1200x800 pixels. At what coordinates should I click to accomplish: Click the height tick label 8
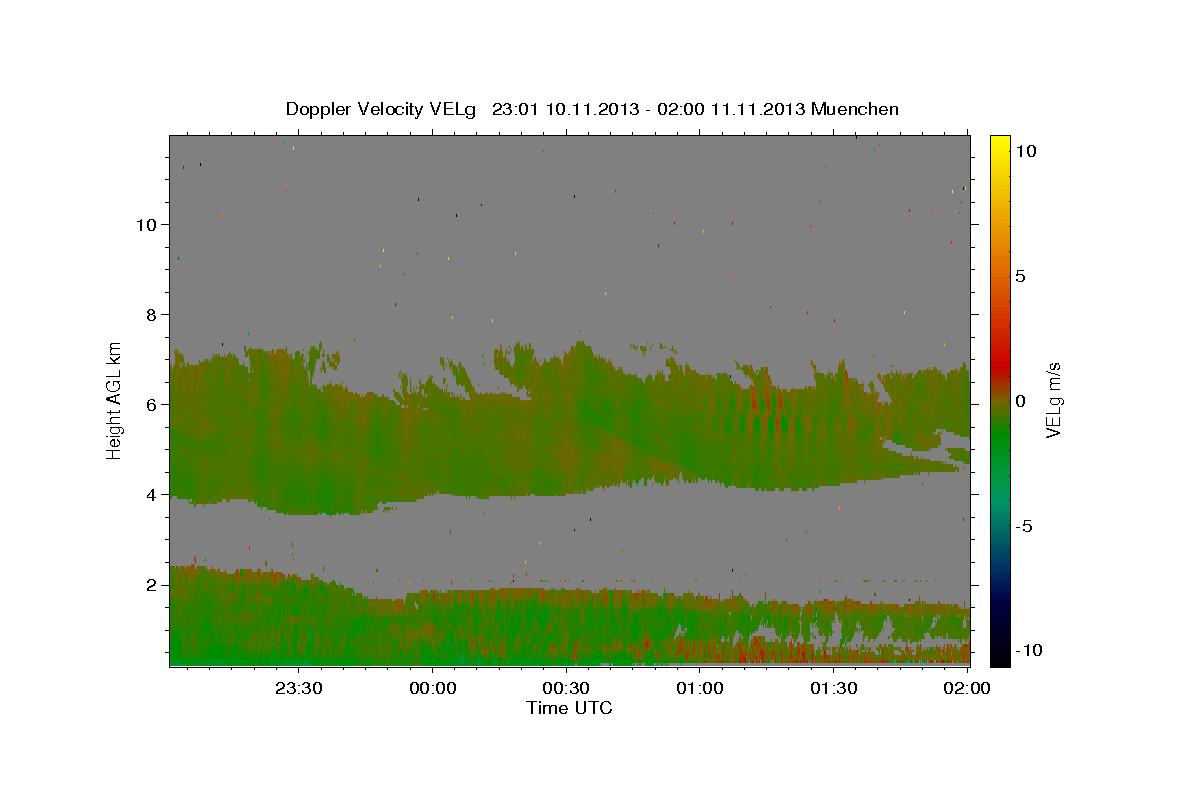153,315
